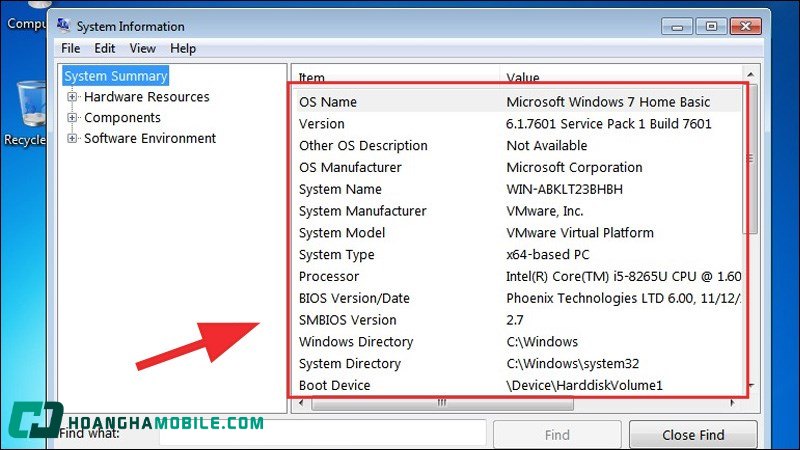This screenshot has height=450, width=800.
Task: Select the Windows Directory row
Action: [517, 342]
